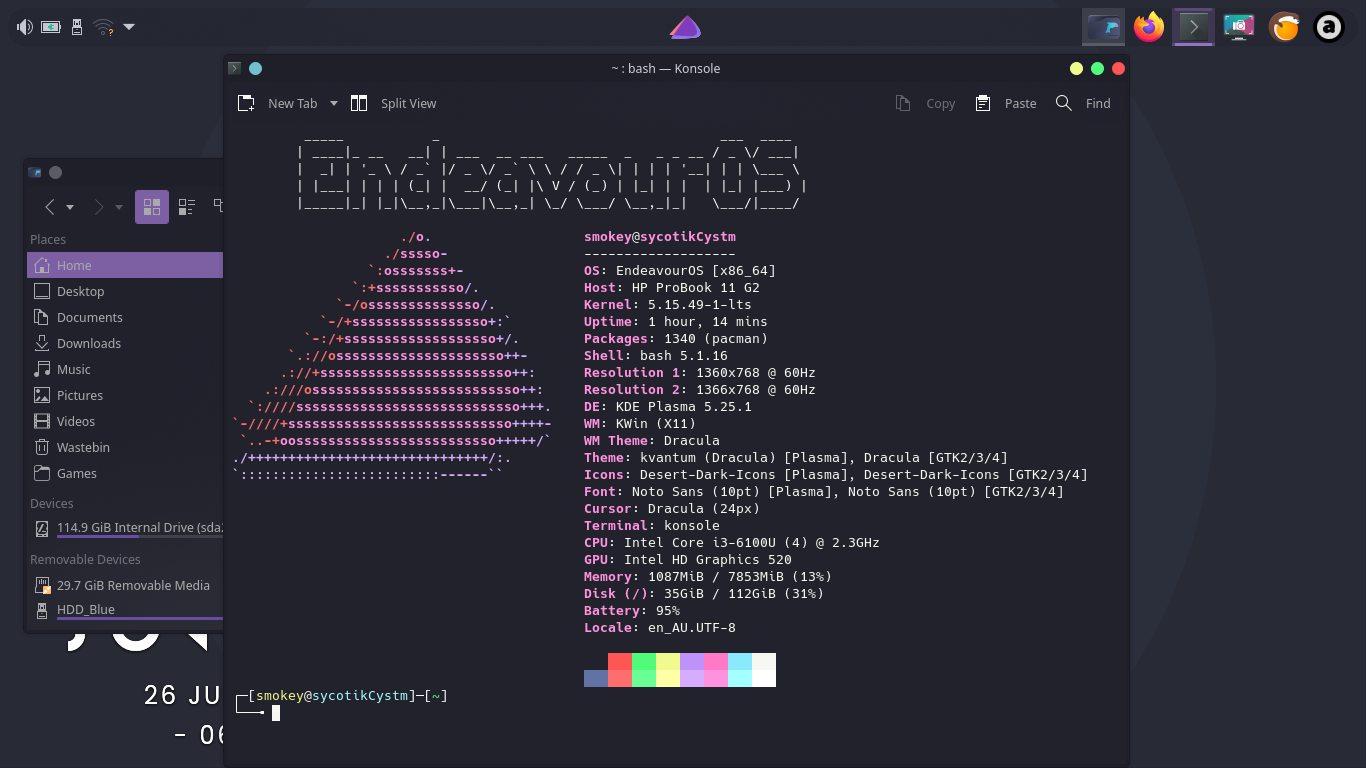
Task: Open Dolphin back history dropdown arrow
Action: point(70,207)
